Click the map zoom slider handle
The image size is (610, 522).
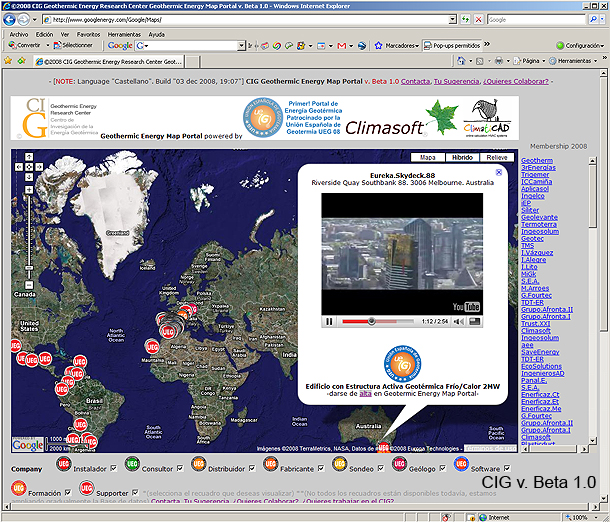click(x=29, y=268)
